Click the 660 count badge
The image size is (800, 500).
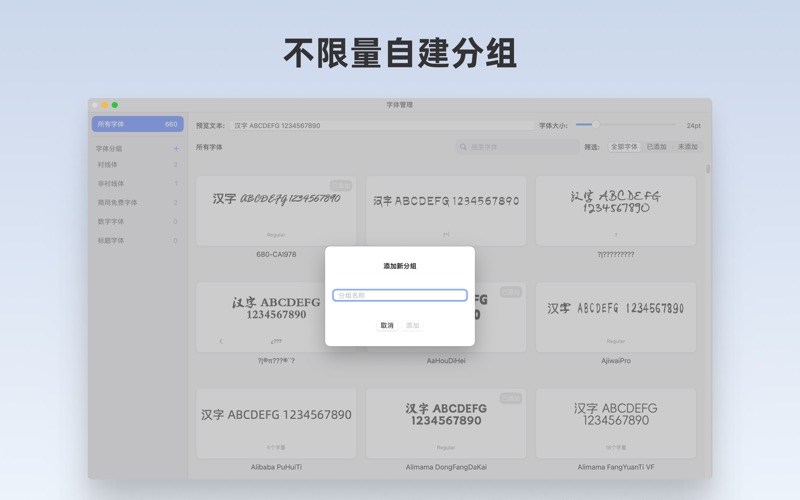click(171, 124)
